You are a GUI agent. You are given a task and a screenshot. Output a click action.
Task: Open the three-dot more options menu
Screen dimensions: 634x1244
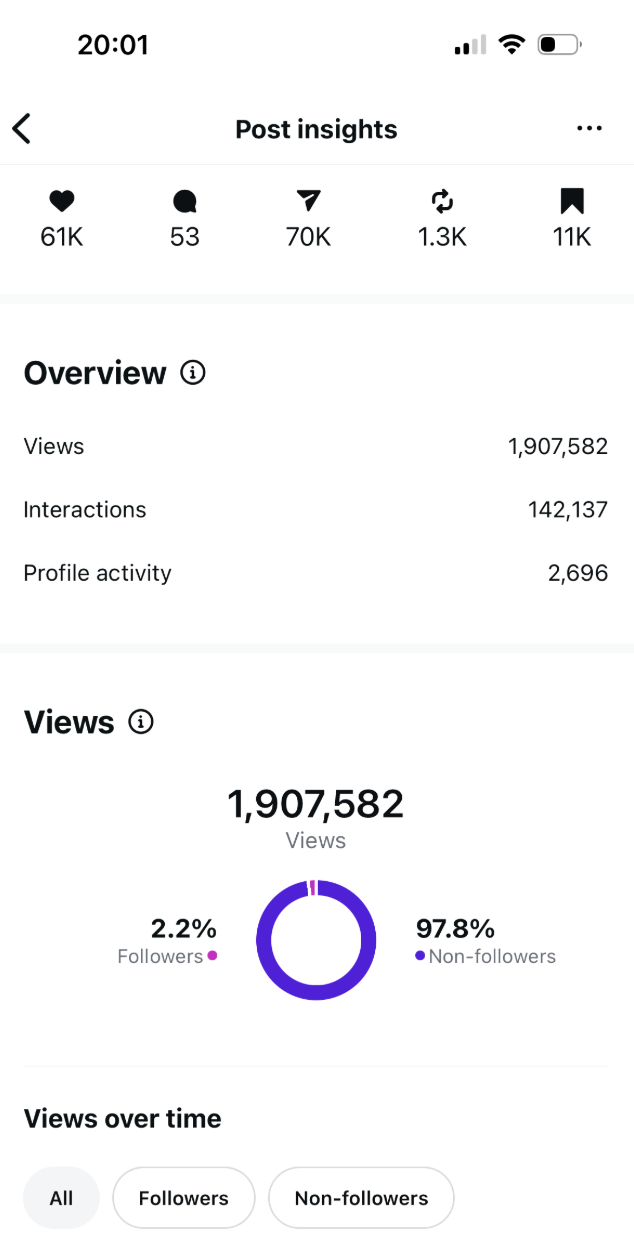(x=589, y=129)
